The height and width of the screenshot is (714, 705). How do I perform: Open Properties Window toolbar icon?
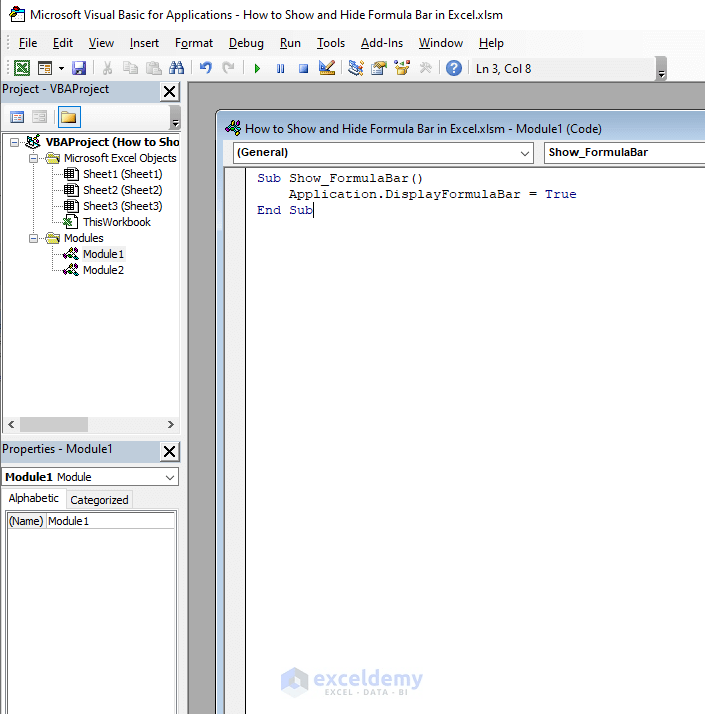point(378,68)
